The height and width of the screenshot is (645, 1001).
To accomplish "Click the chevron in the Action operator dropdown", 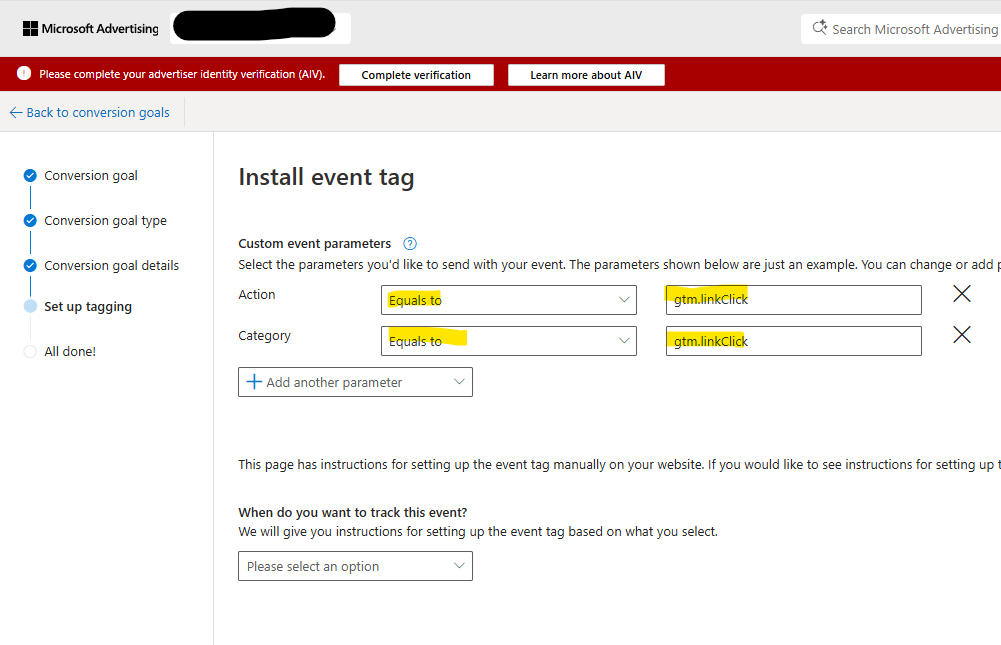I will coord(624,300).
